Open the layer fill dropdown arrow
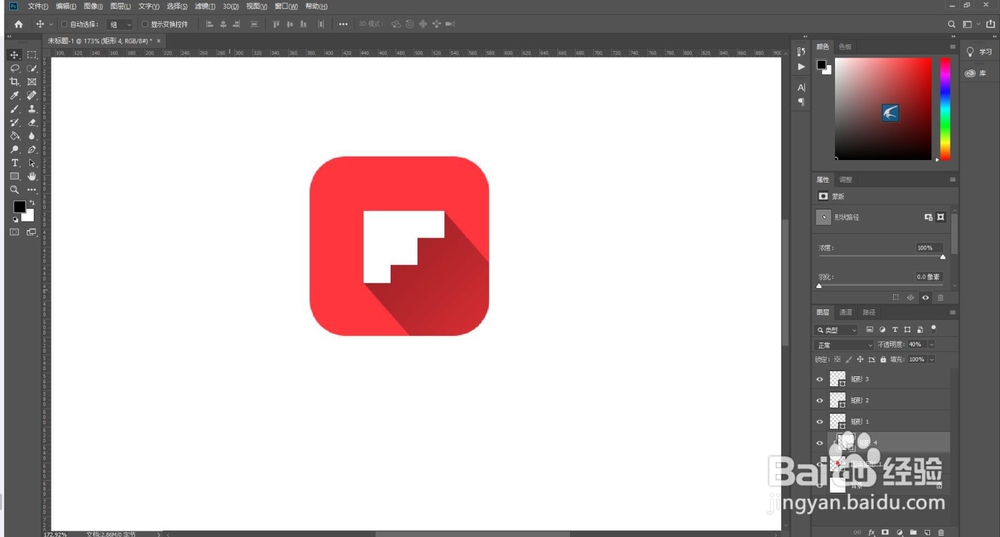Screen dimensions: 1000x537 (932, 360)
